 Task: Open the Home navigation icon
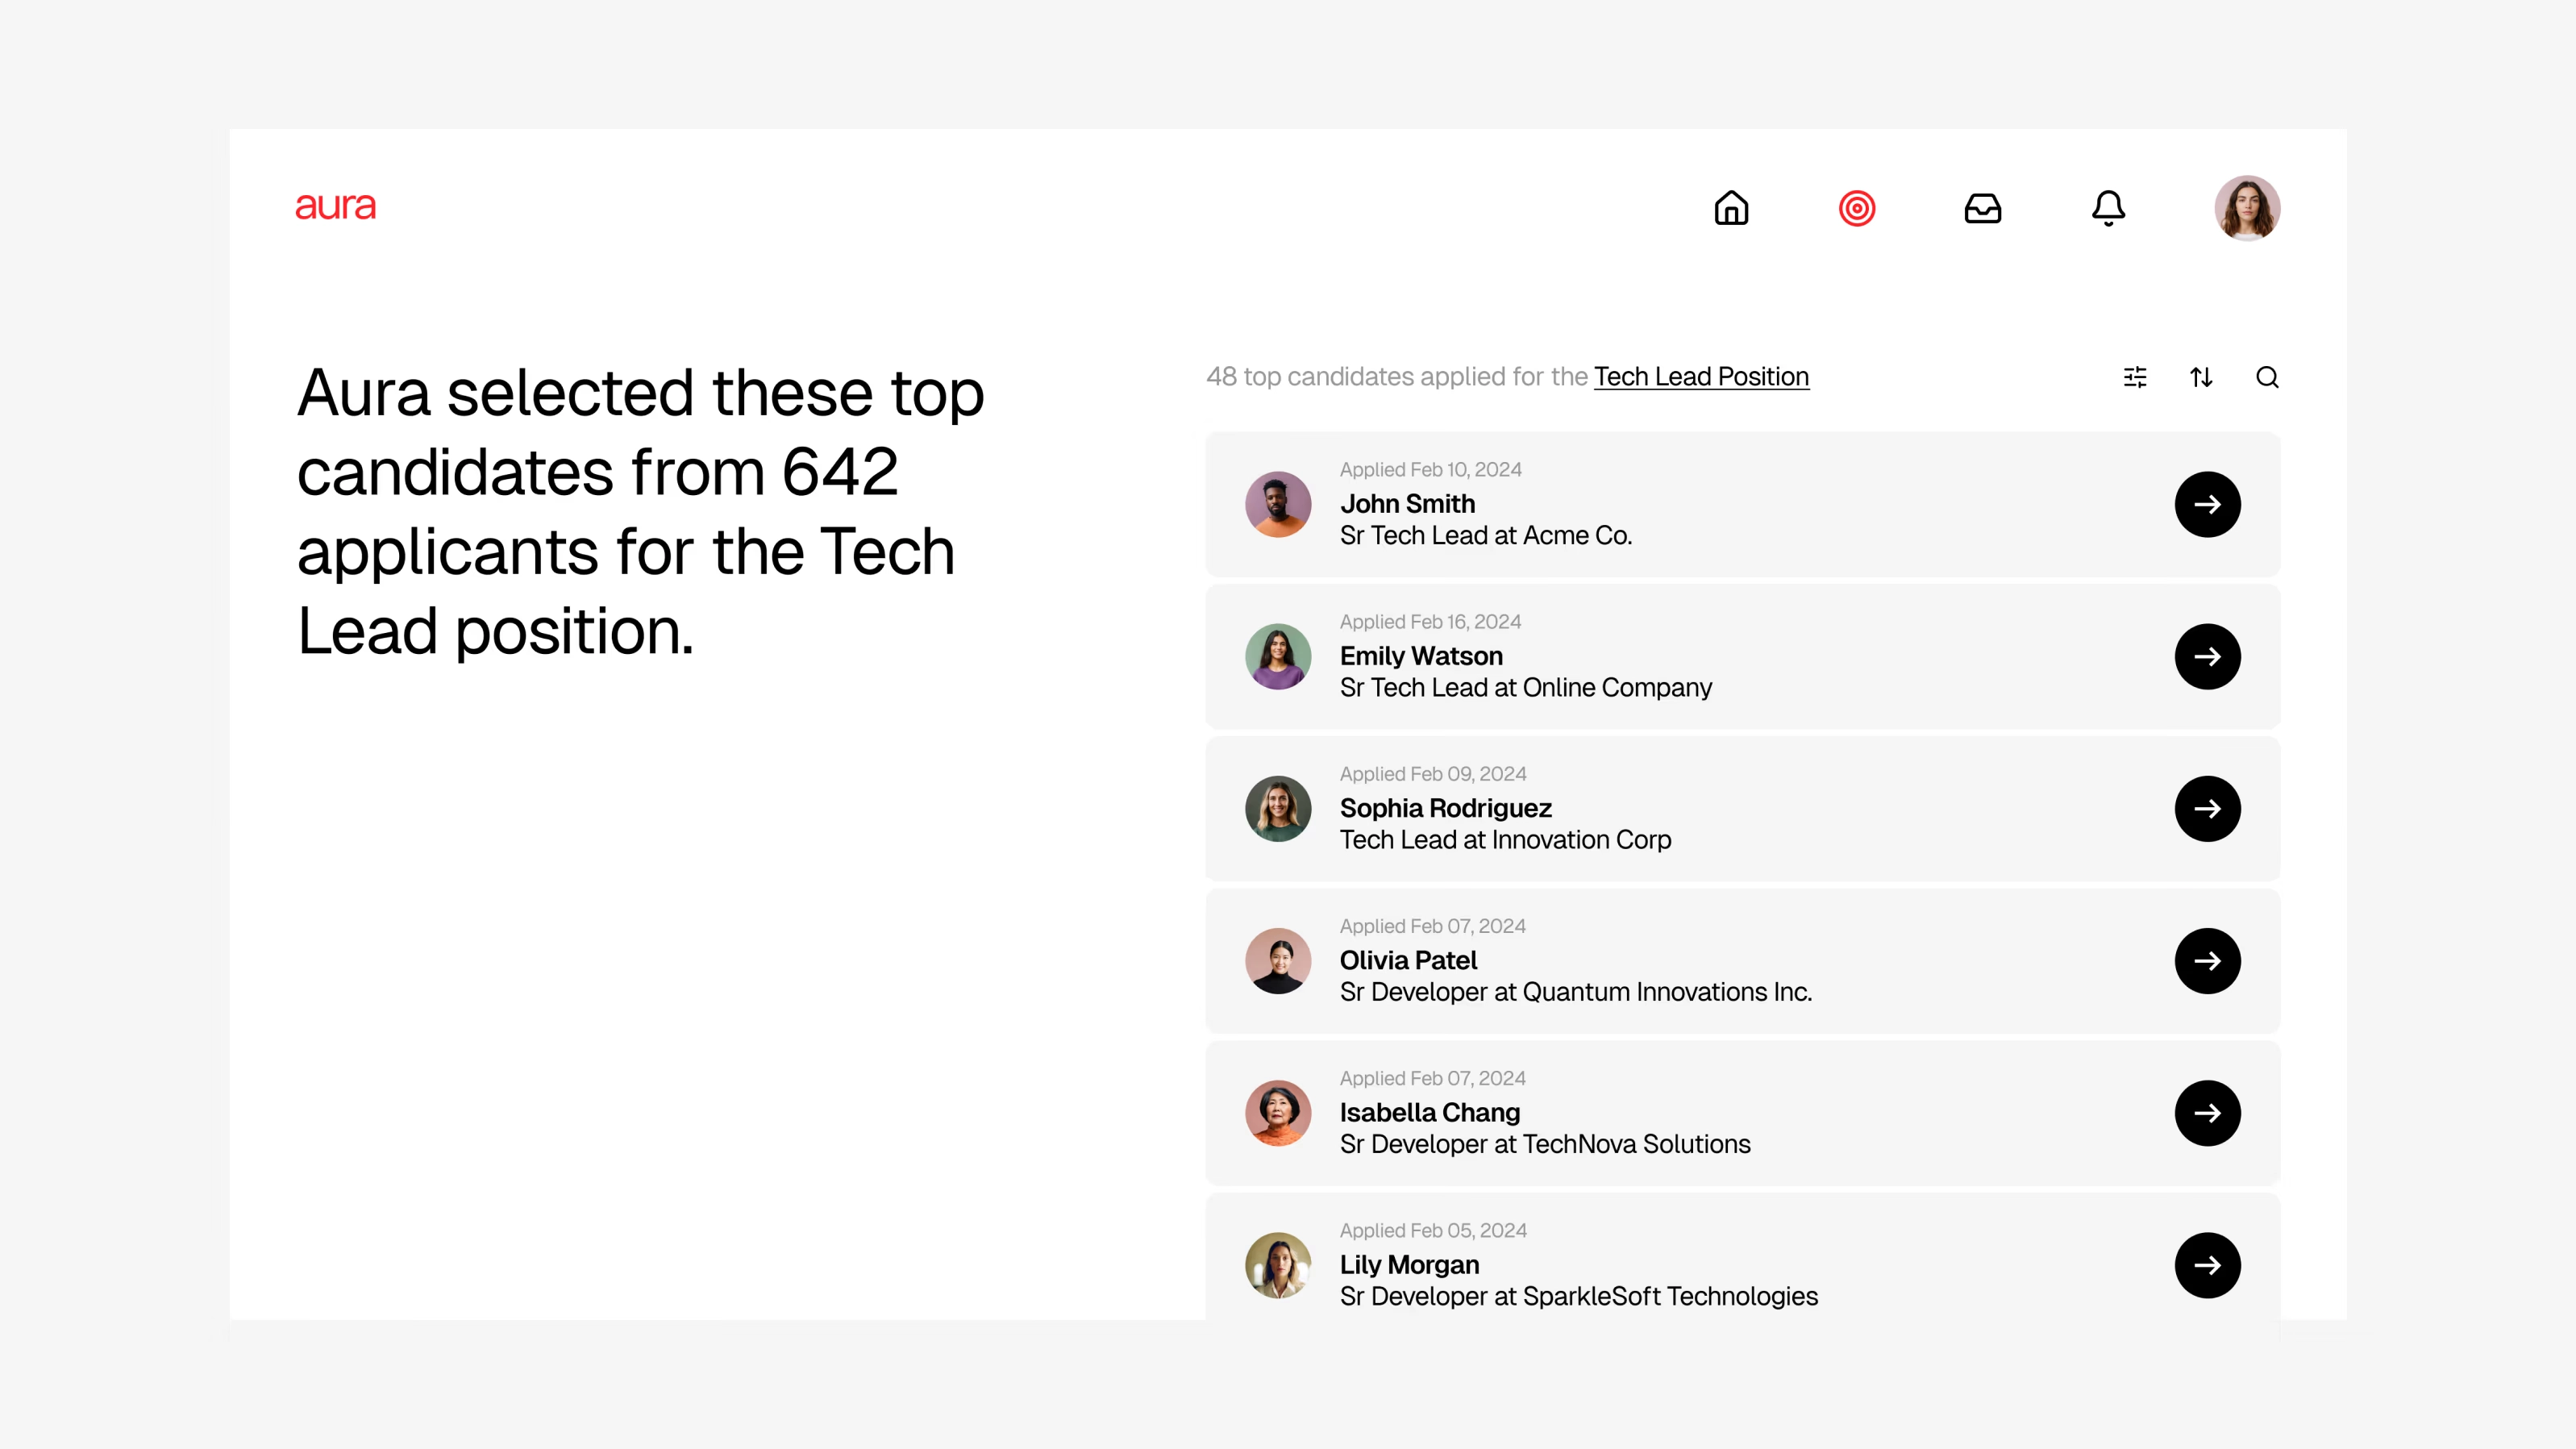tap(1732, 208)
